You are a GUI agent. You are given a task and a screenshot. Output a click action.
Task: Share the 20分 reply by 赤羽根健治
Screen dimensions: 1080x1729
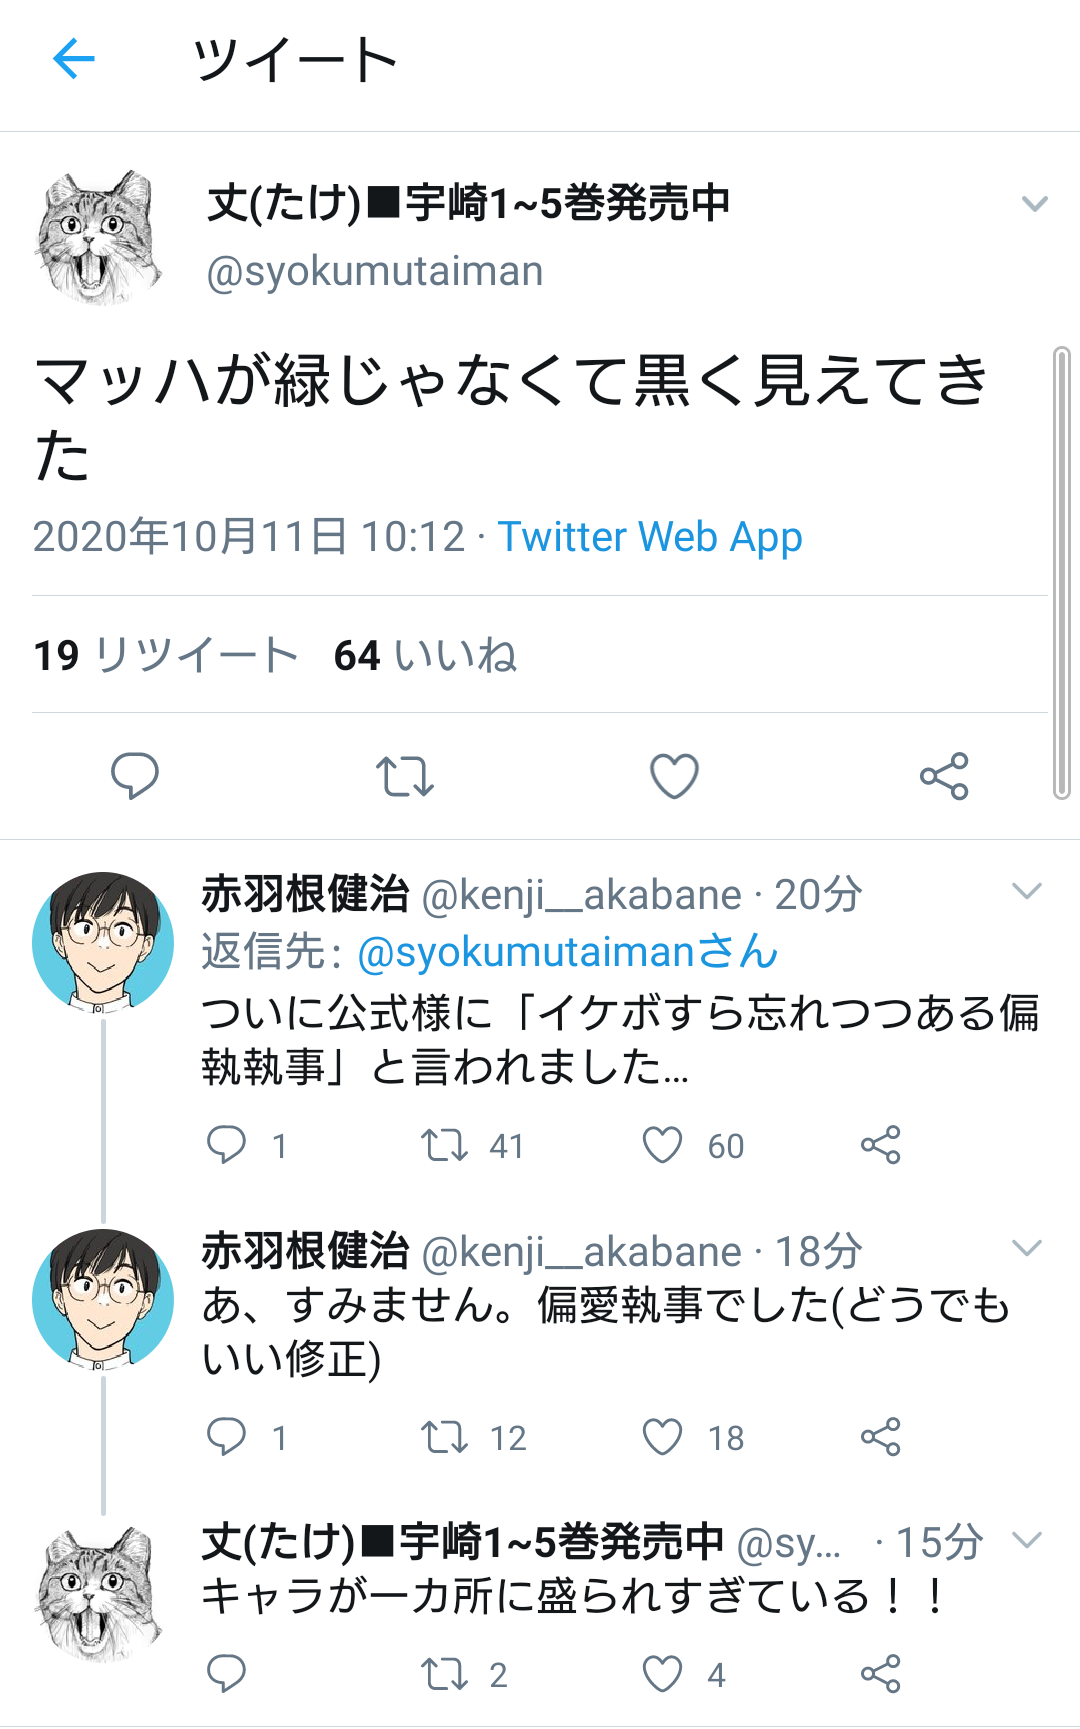[880, 1145]
